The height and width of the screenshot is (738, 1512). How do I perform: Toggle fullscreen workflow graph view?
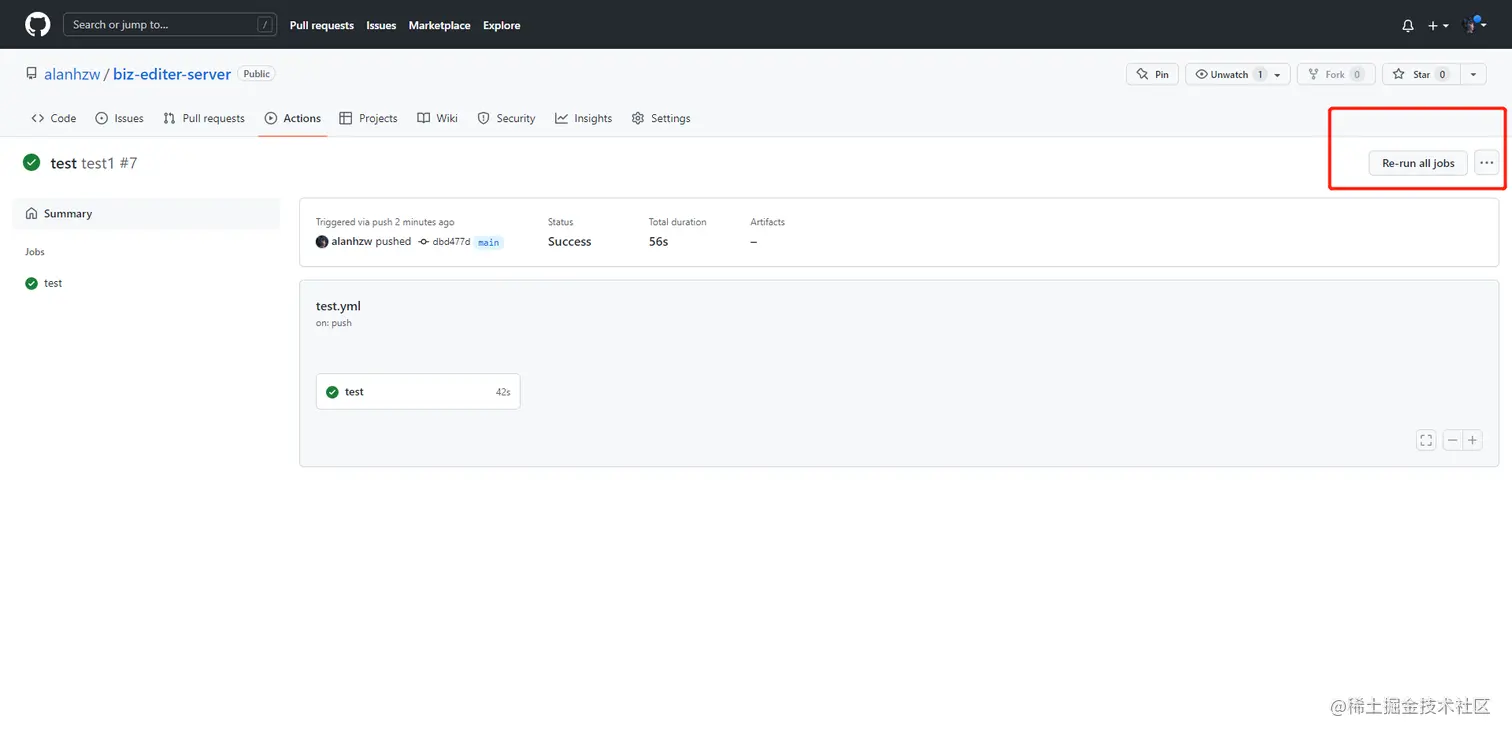tap(1427, 440)
